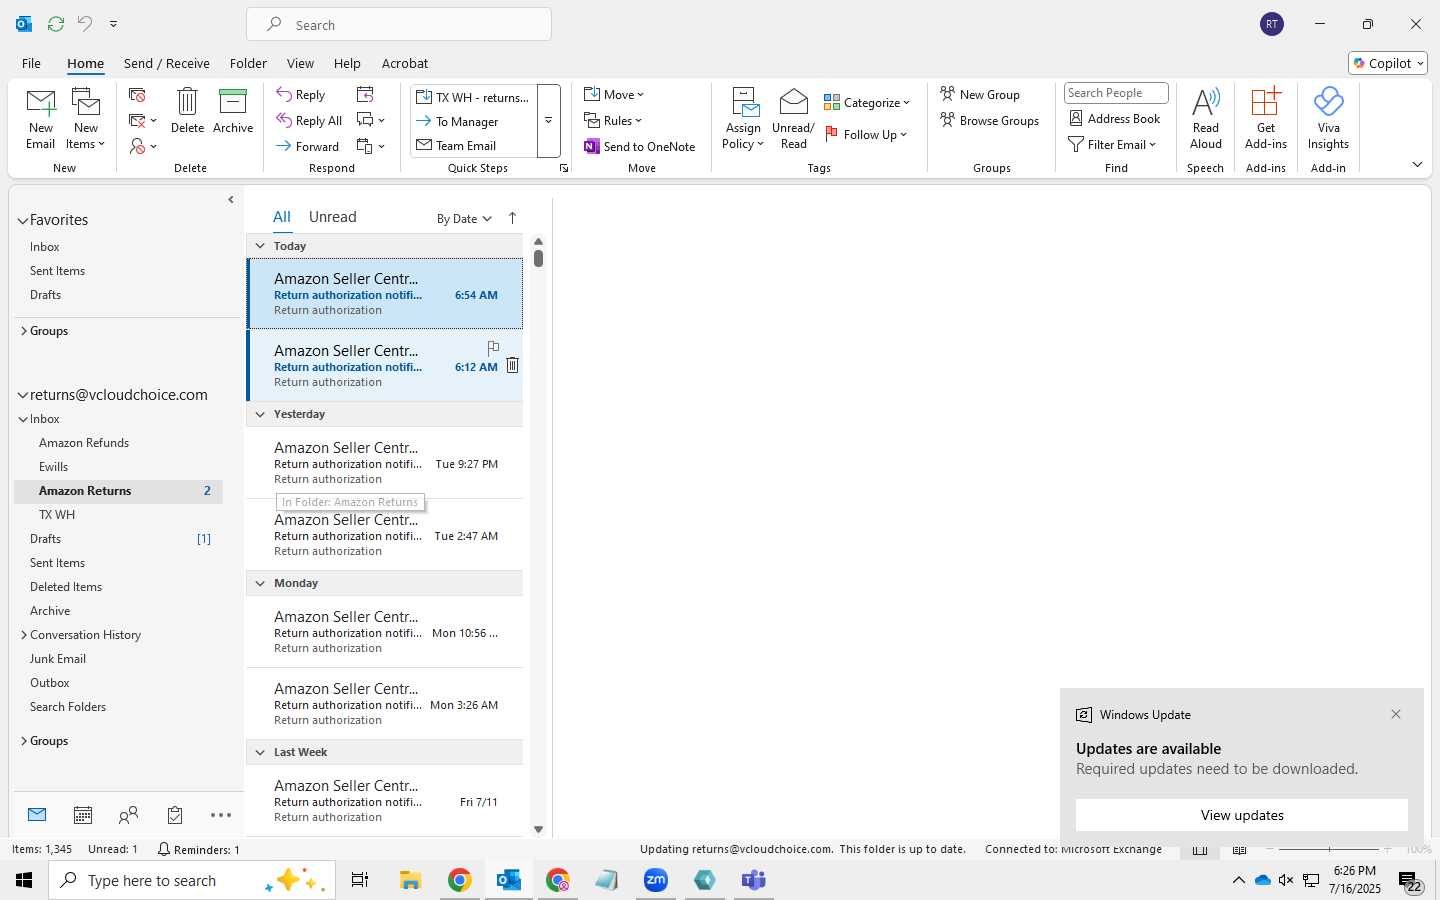This screenshot has width=1440, height=900.
Task: Open the Follow Up flag menu
Action: [866, 135]
